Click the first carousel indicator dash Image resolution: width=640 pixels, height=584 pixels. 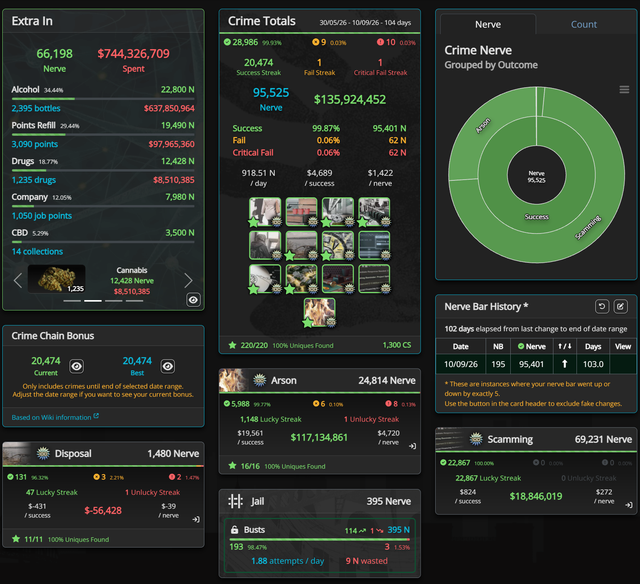point(72,301)
